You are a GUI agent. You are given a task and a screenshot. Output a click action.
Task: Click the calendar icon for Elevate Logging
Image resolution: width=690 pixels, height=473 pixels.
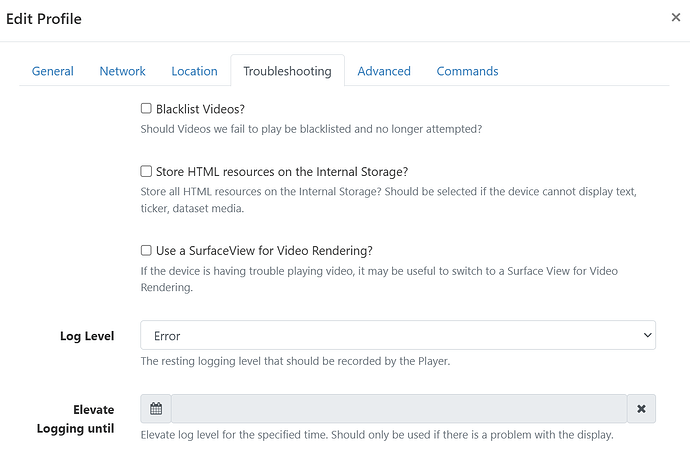155,409
